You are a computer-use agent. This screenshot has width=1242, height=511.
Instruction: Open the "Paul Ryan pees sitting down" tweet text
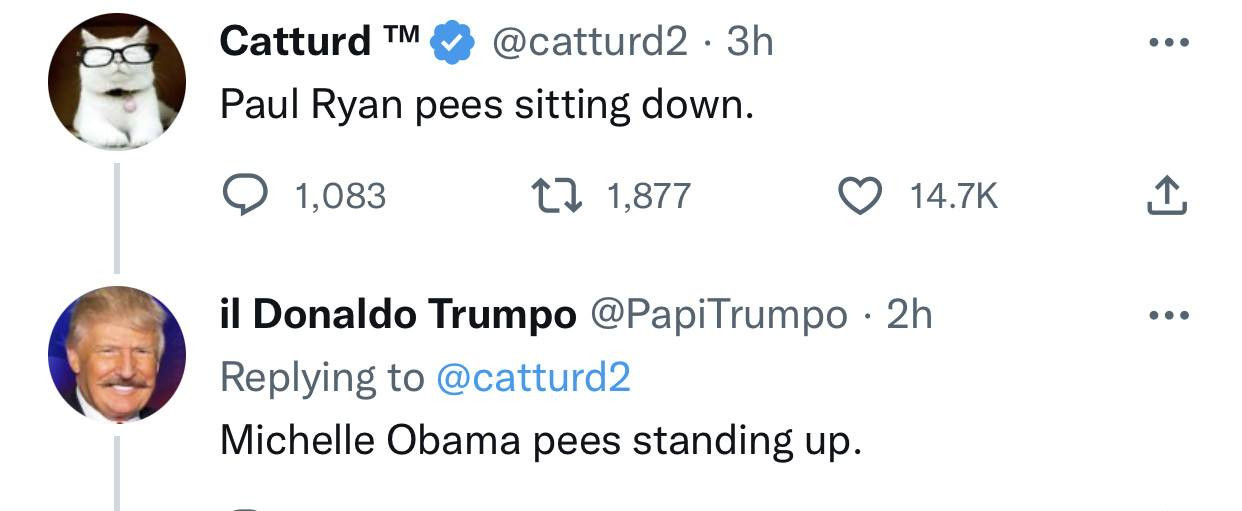486,105
